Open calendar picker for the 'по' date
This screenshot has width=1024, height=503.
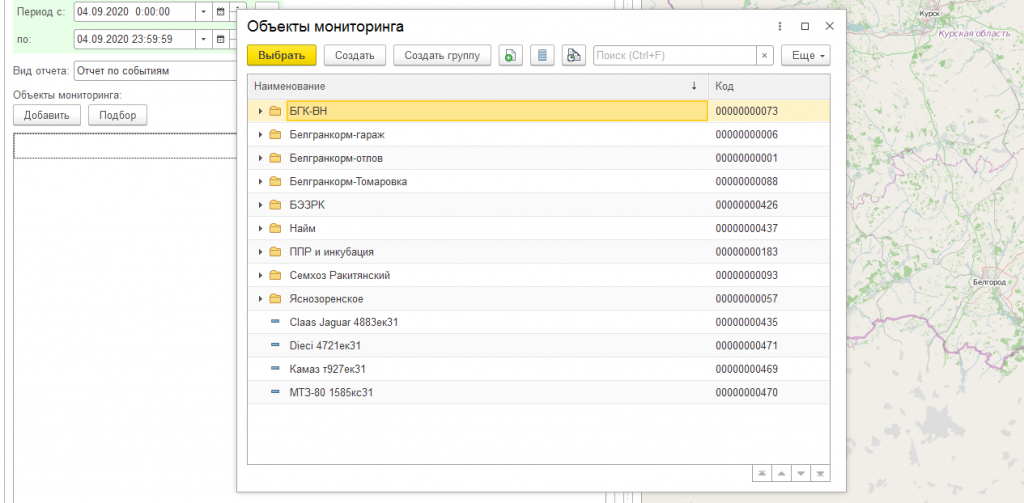221,39
